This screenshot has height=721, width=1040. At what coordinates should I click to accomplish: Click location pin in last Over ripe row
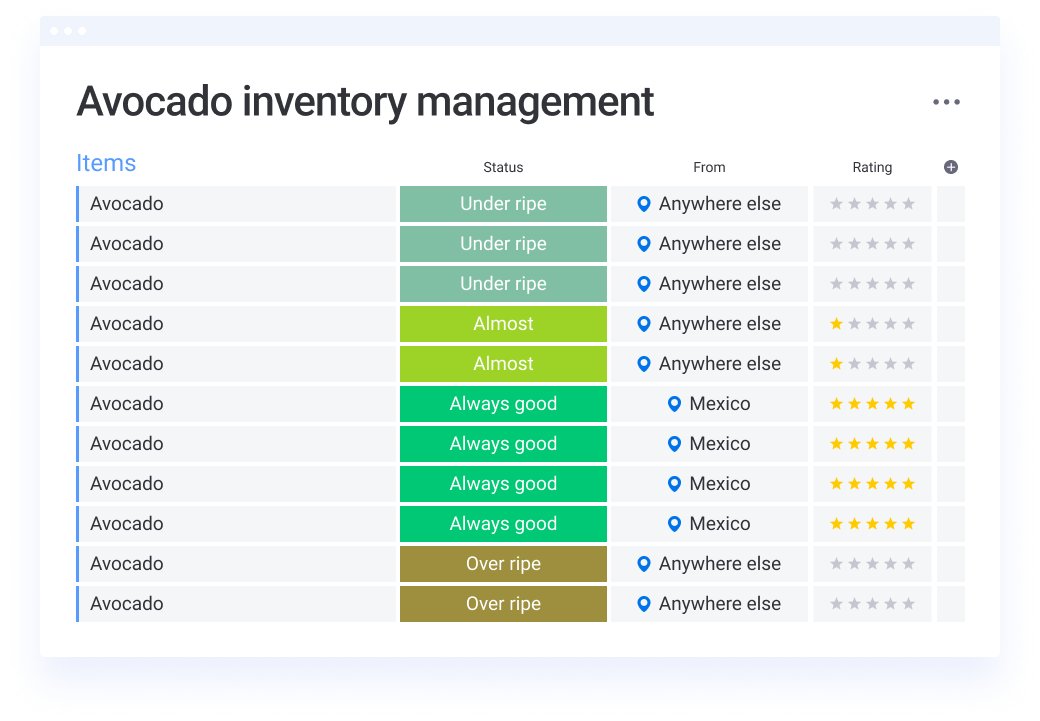(x=643, y=604)
